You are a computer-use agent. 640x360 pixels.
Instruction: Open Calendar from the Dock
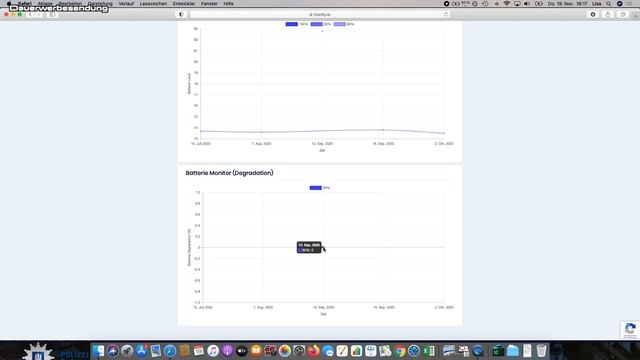click(x=199, y=351)
